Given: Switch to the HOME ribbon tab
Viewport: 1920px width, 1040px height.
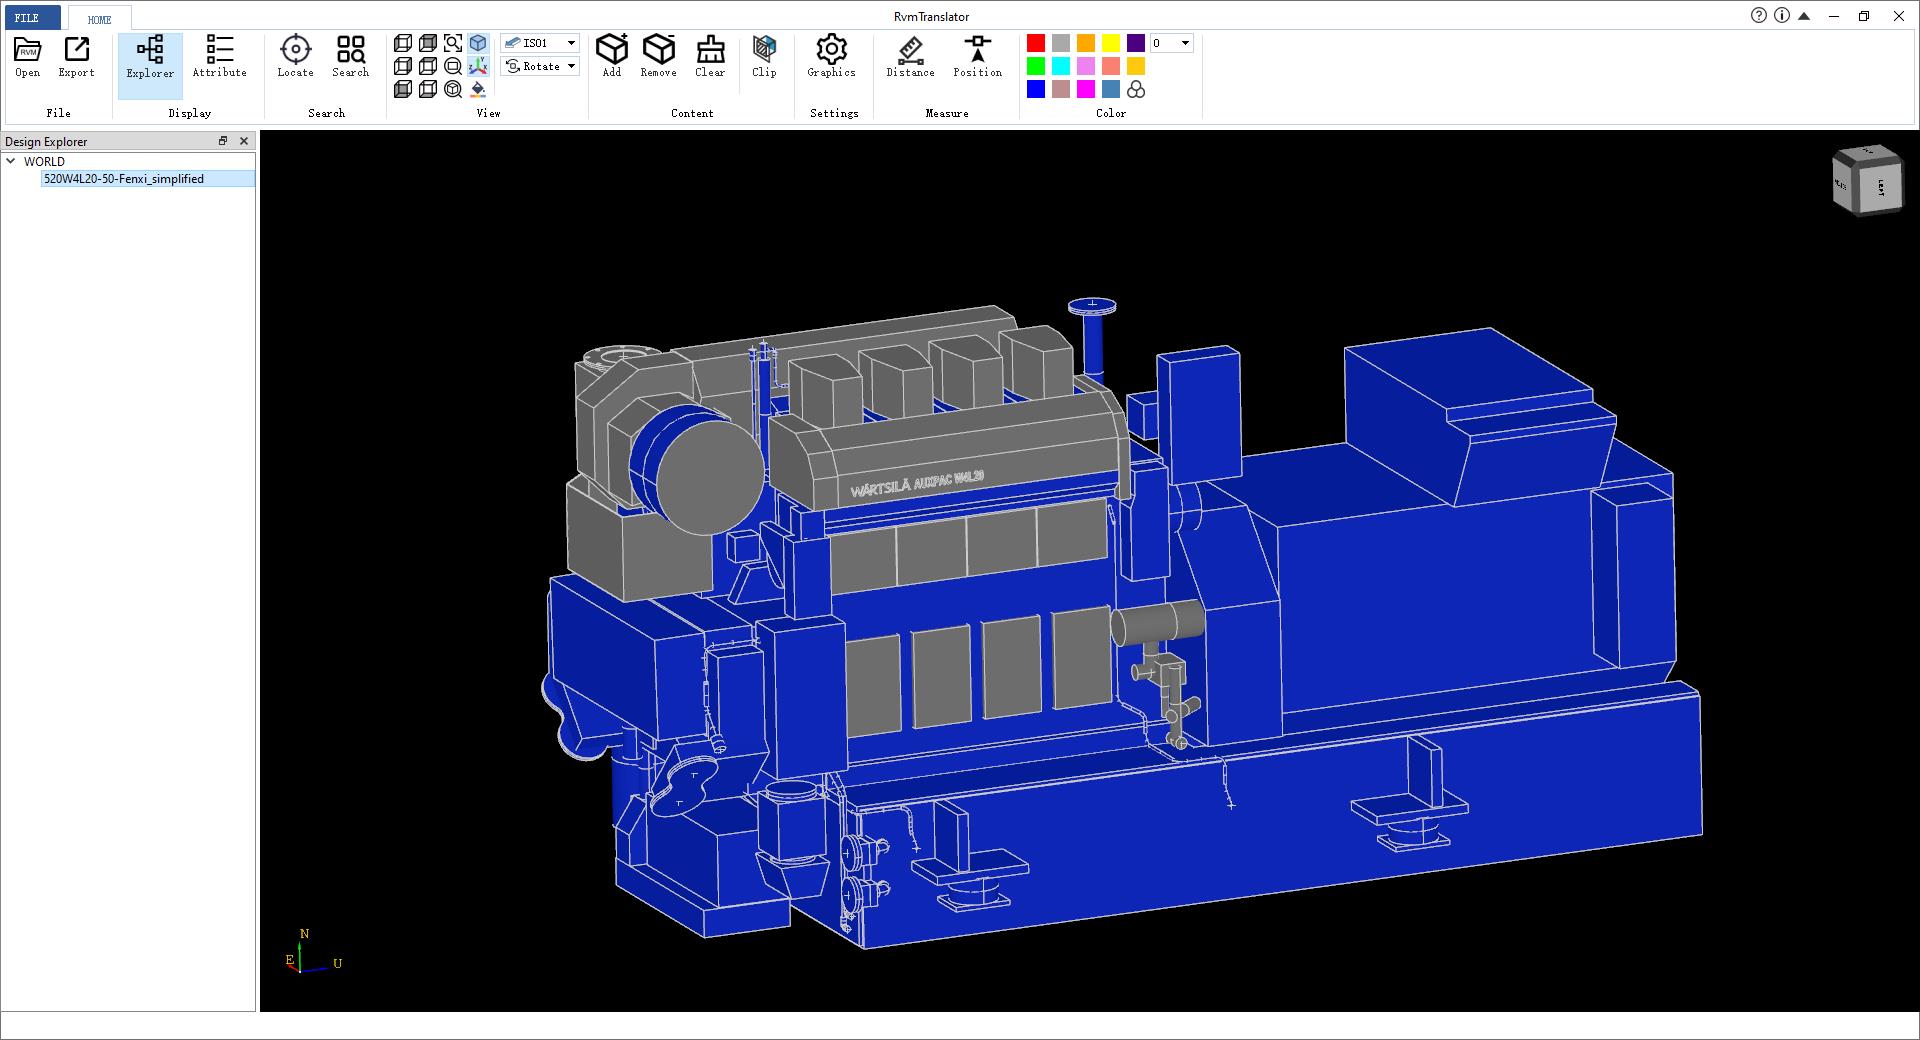Looking at the screenshot, I should click(x=99, y=19).
